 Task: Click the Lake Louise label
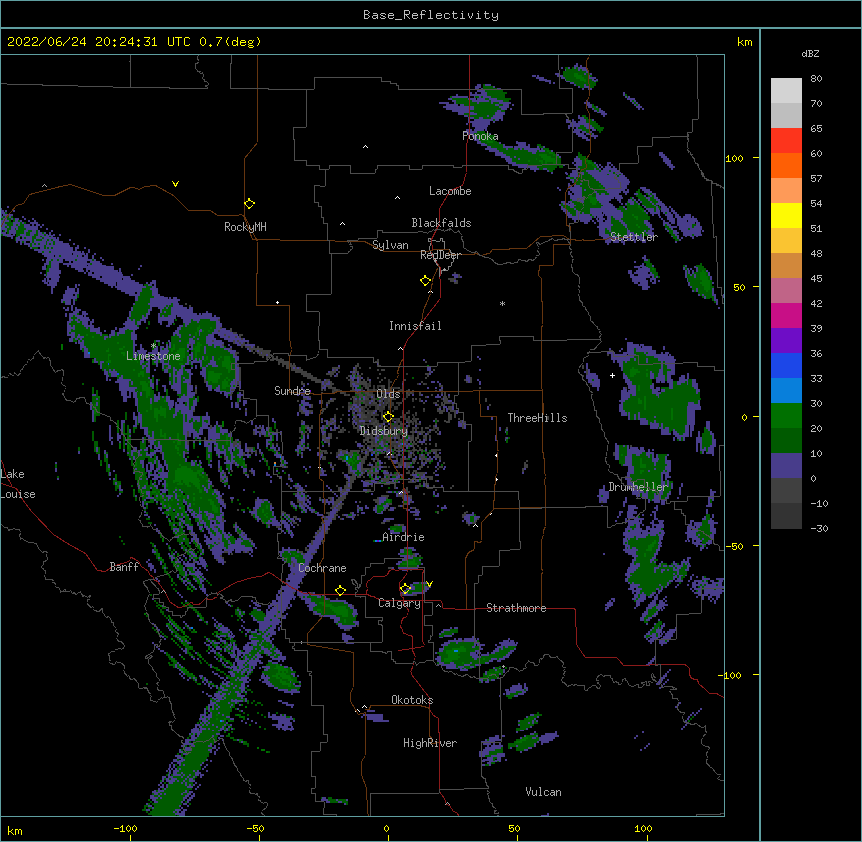point(18,484)
